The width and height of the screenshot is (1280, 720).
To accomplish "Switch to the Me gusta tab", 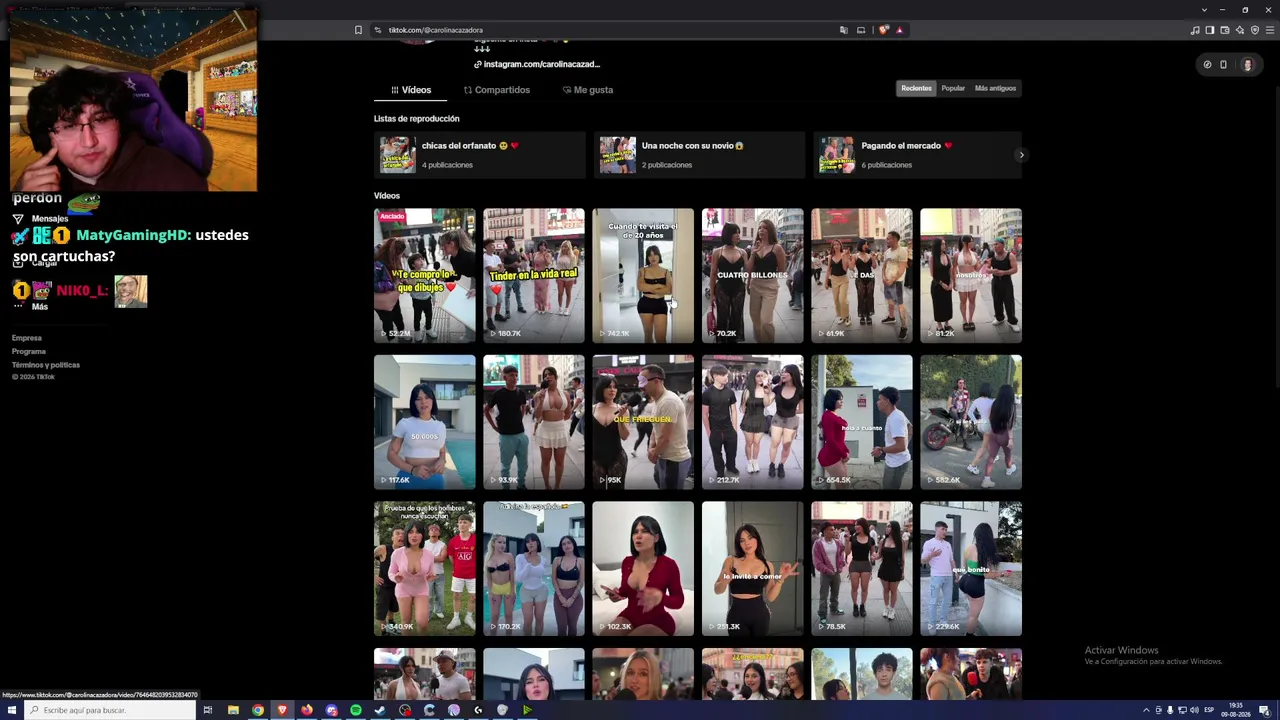I will point(588,90).
